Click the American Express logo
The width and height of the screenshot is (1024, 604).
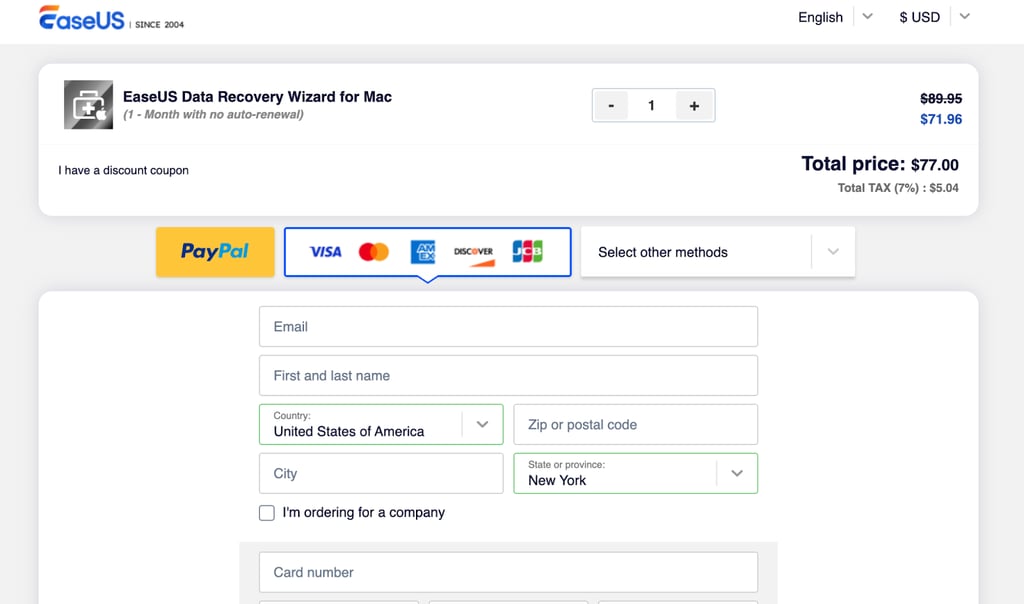(x=423, y=251)
